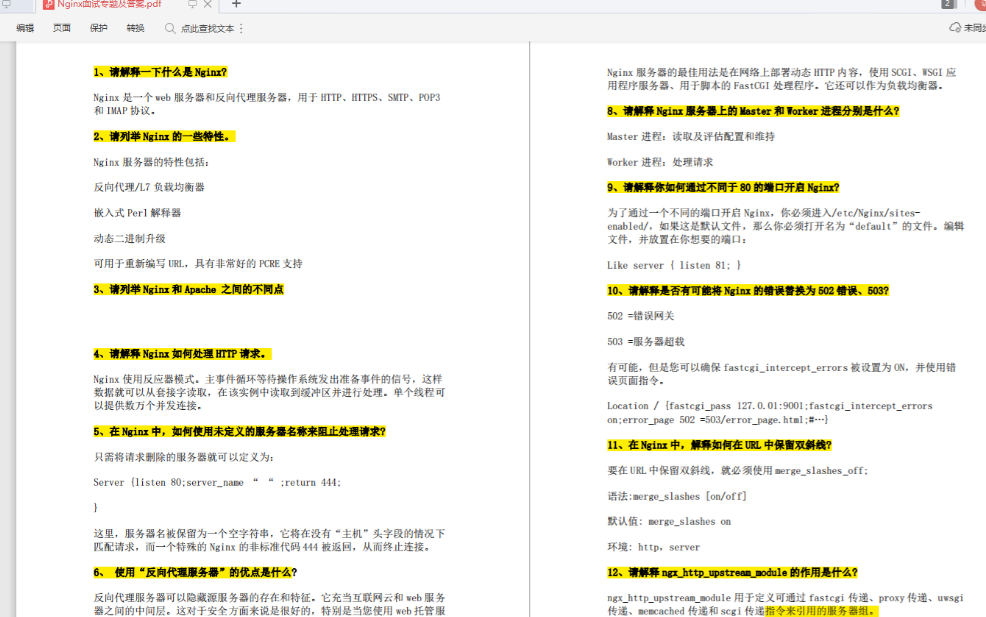Switch to the Nginx面试专题及答案.pdf tab
Image resolution: width=986 pixels, height=617 pixels.
[109, 4]
